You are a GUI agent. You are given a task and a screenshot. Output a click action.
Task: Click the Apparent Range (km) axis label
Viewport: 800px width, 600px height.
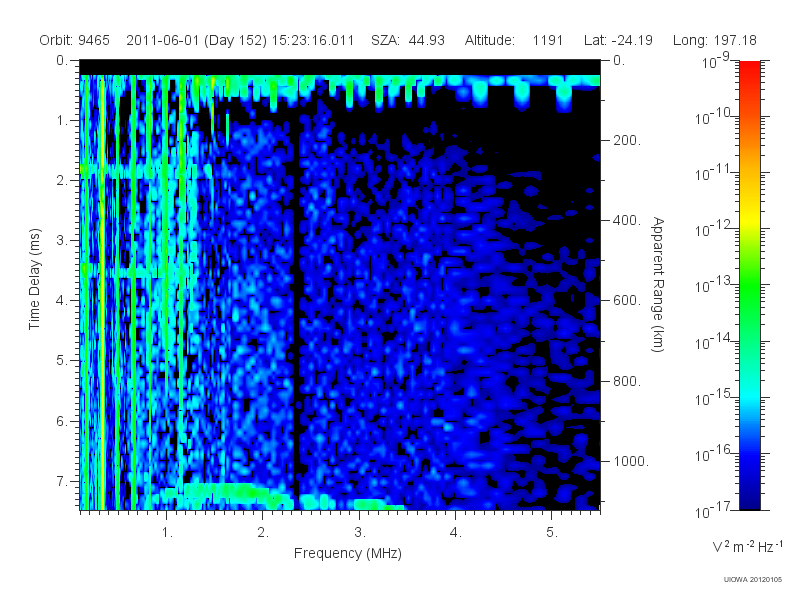point(658,284)
